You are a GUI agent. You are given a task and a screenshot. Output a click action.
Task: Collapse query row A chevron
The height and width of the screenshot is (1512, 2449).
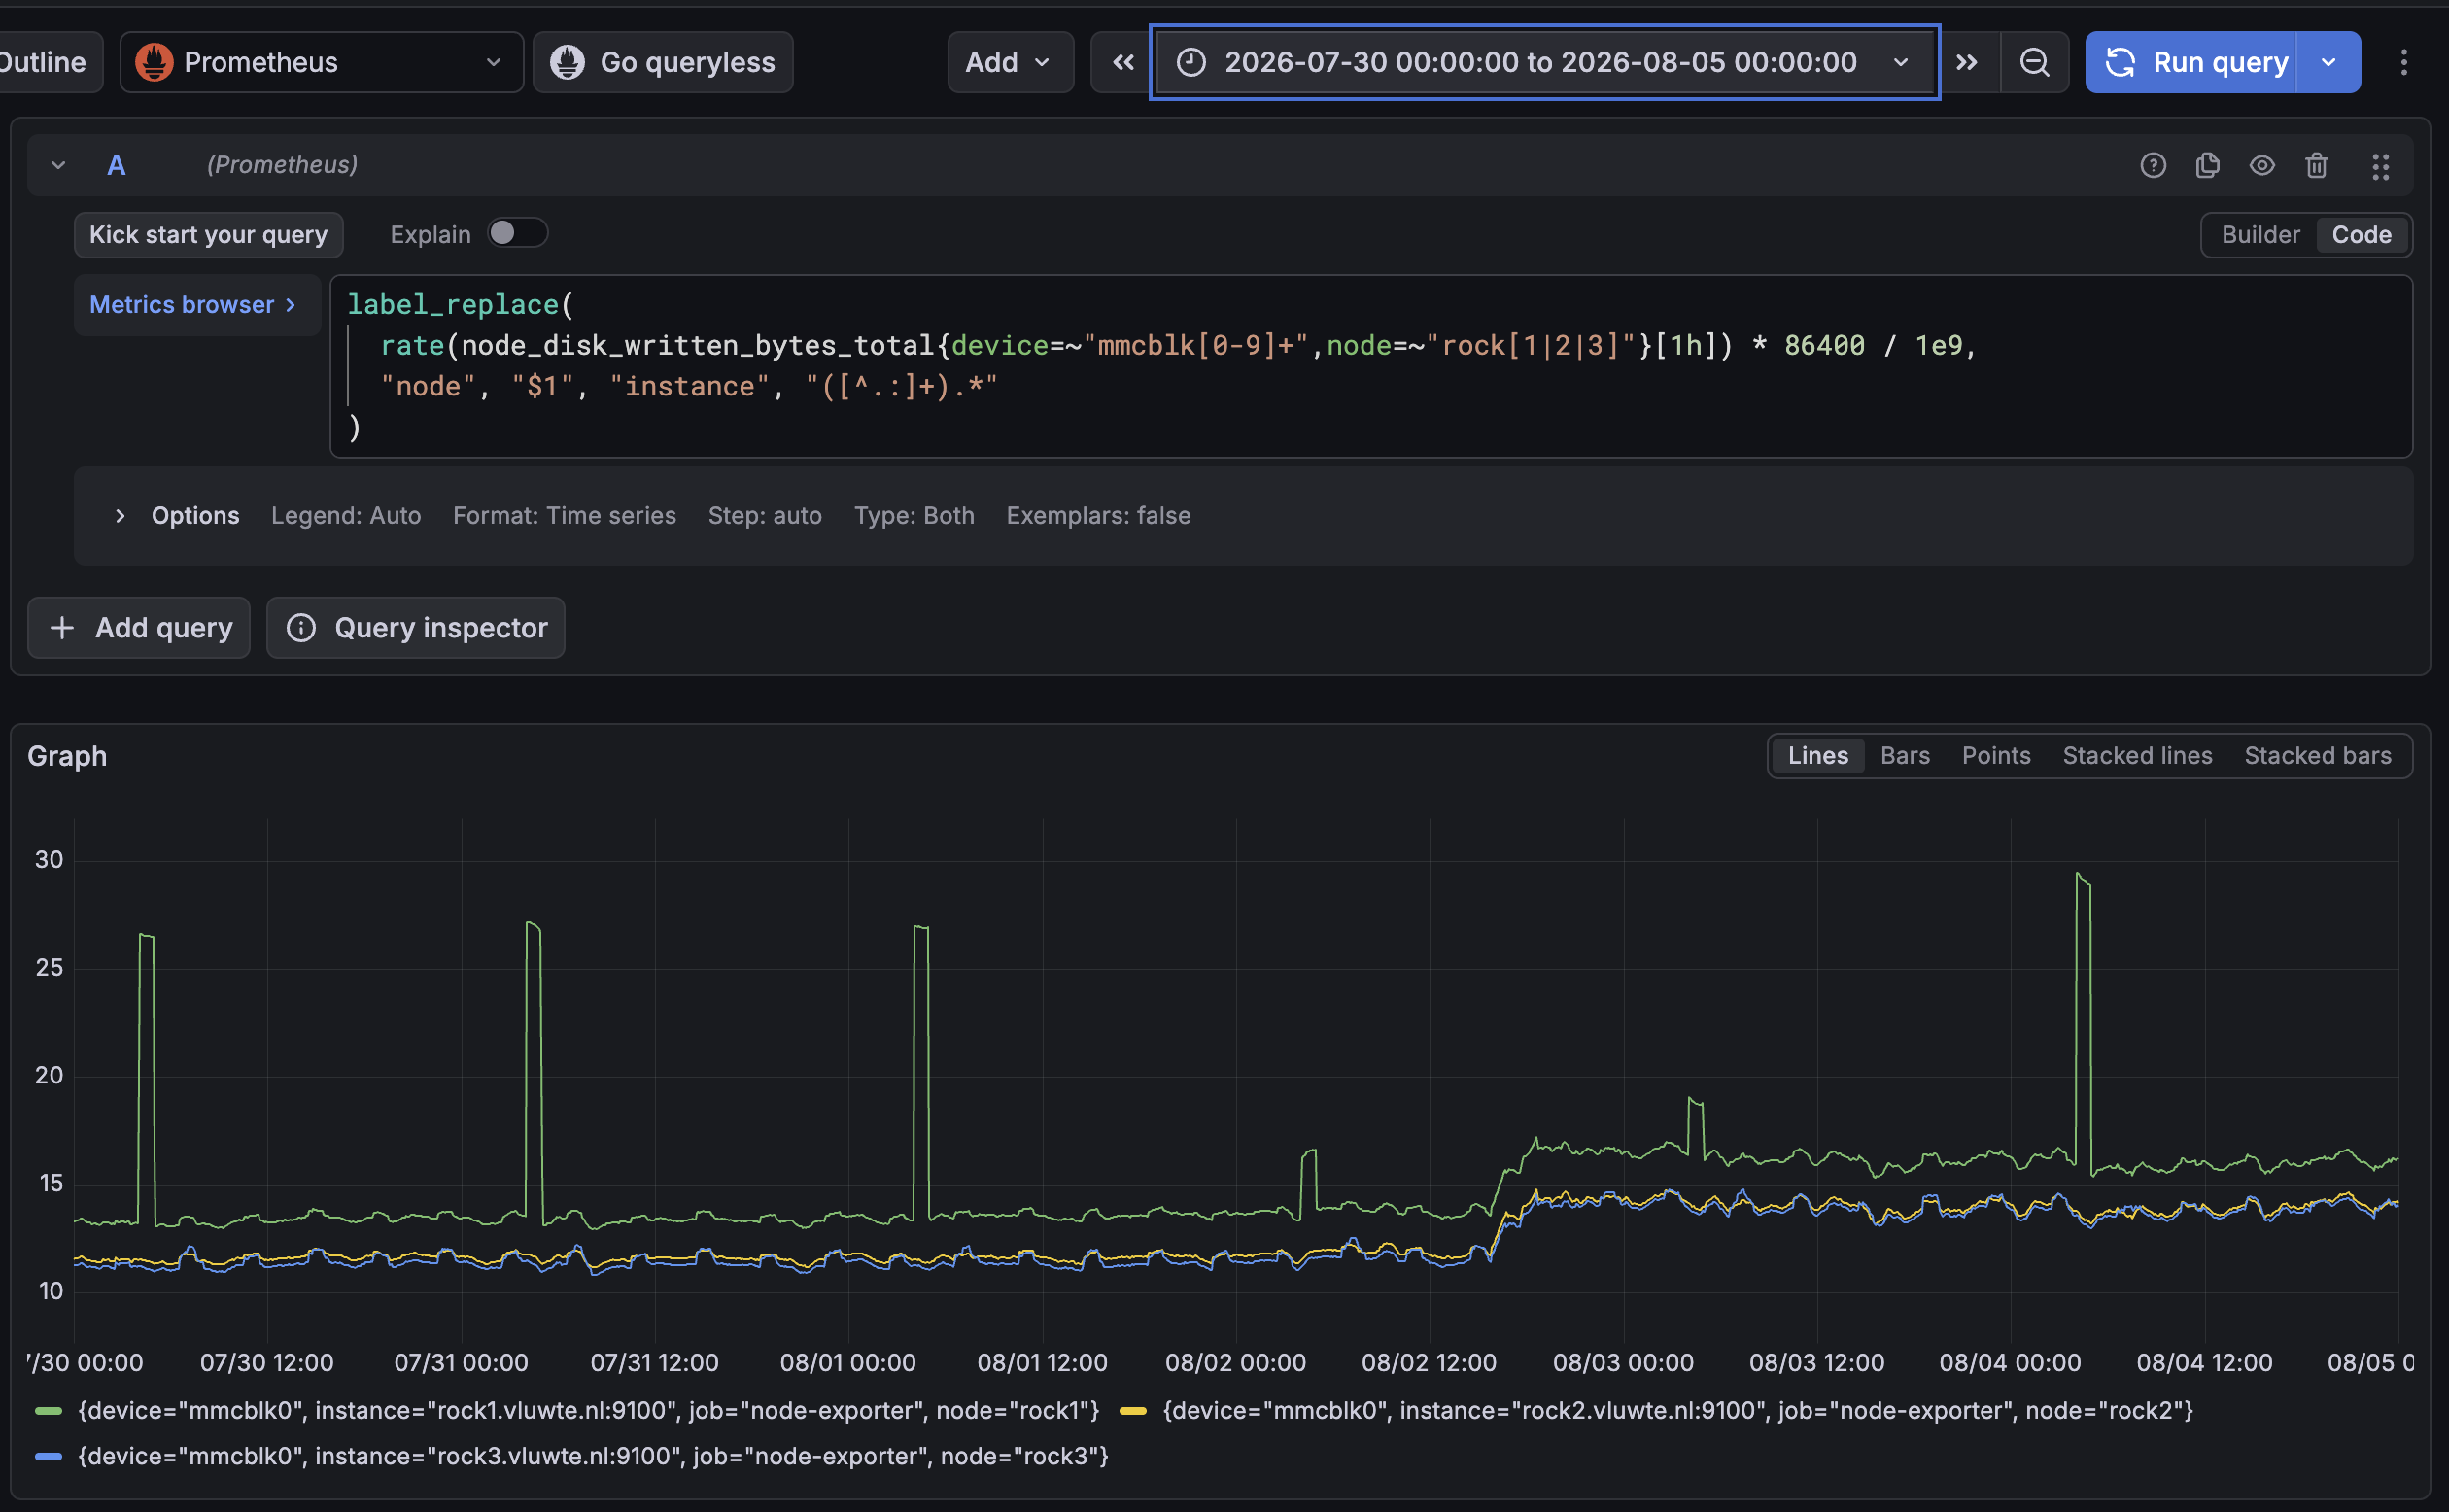(58, 165)
